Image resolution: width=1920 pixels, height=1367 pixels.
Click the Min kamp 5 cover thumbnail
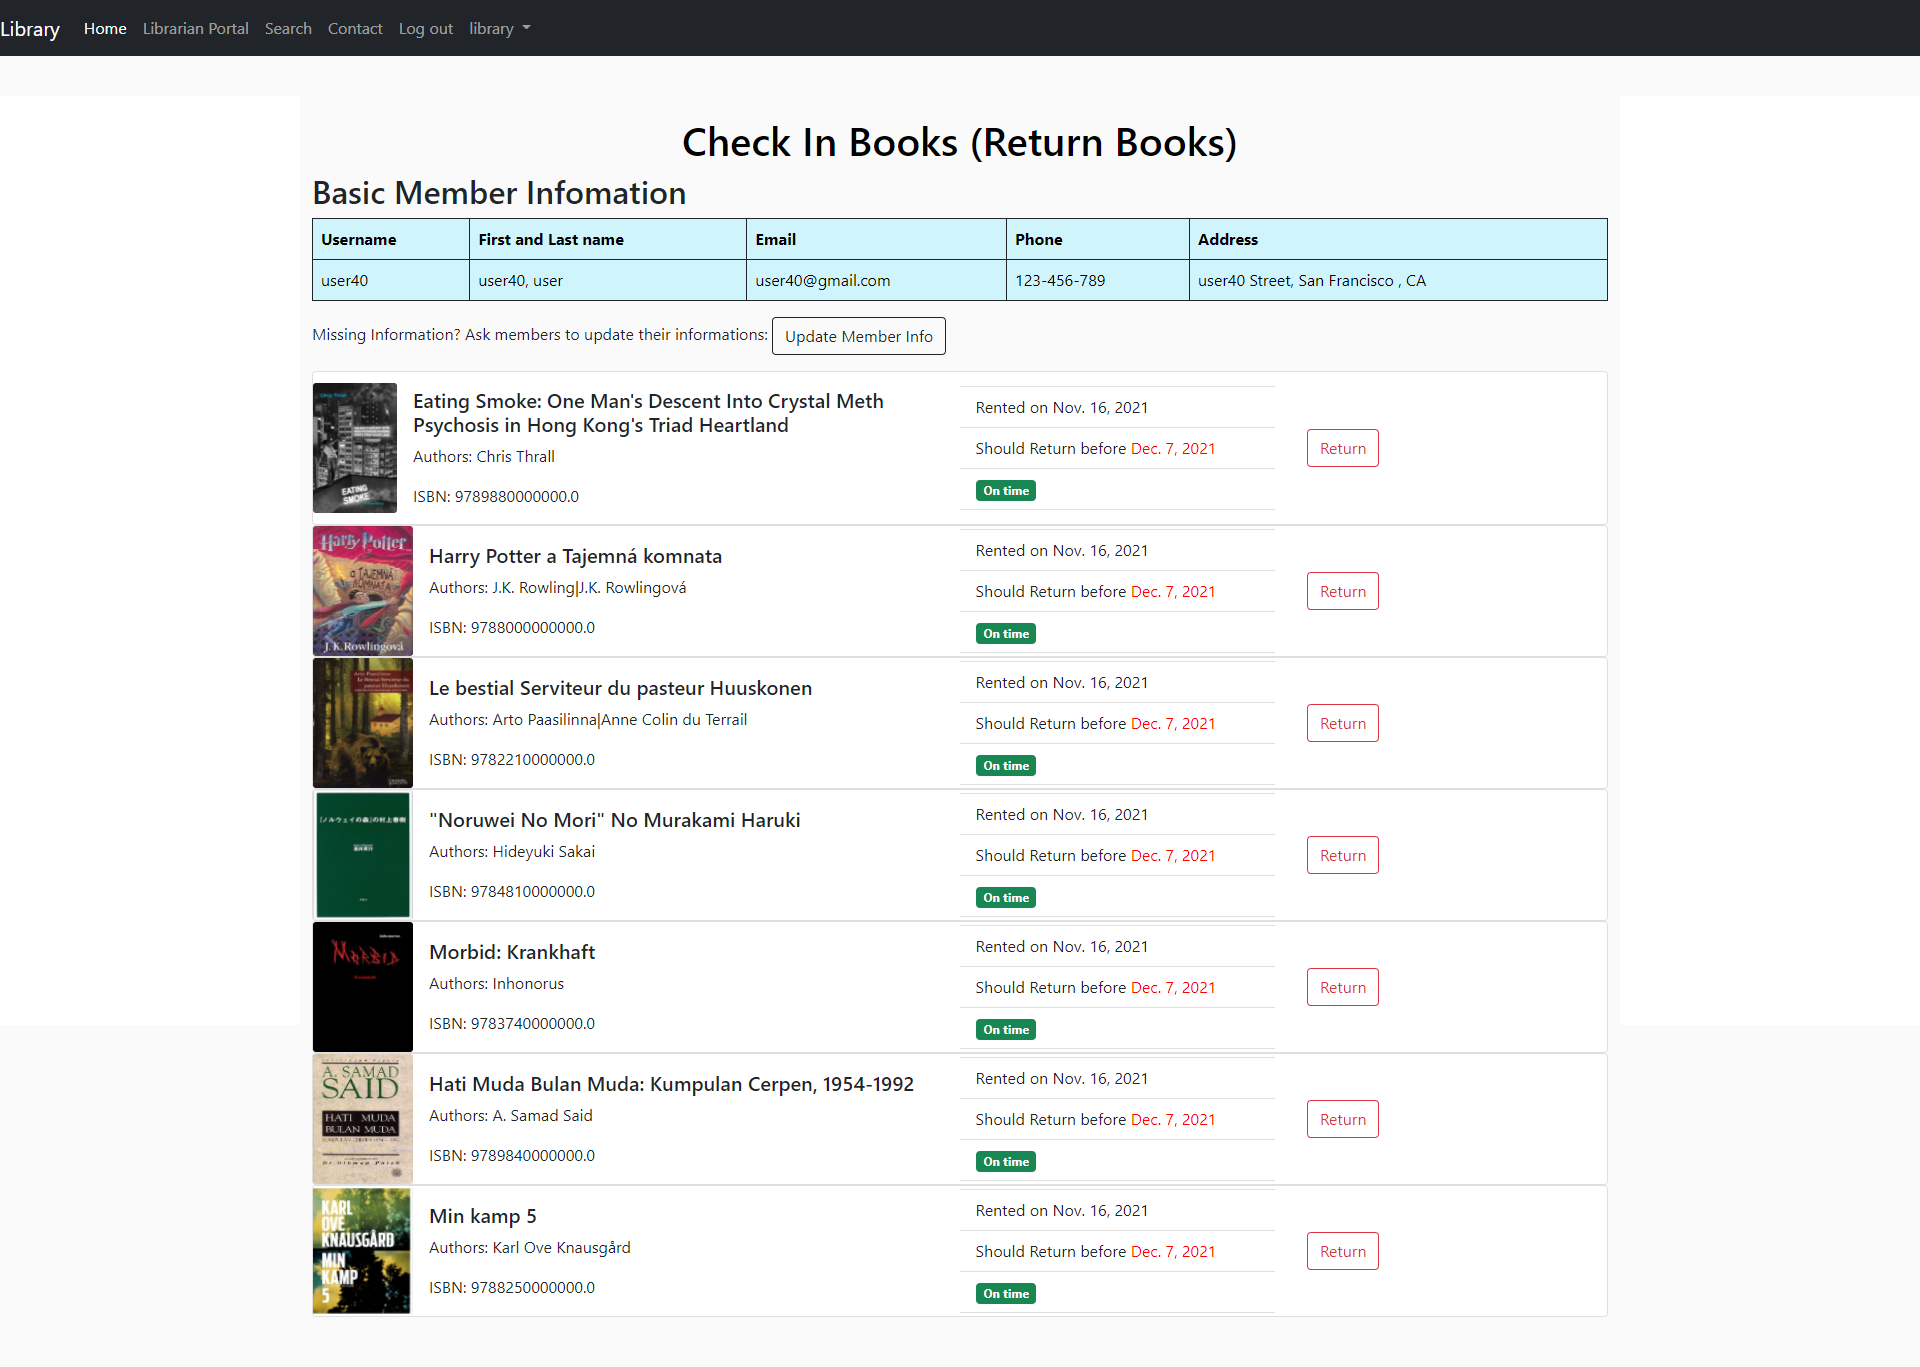(362, 1251)
